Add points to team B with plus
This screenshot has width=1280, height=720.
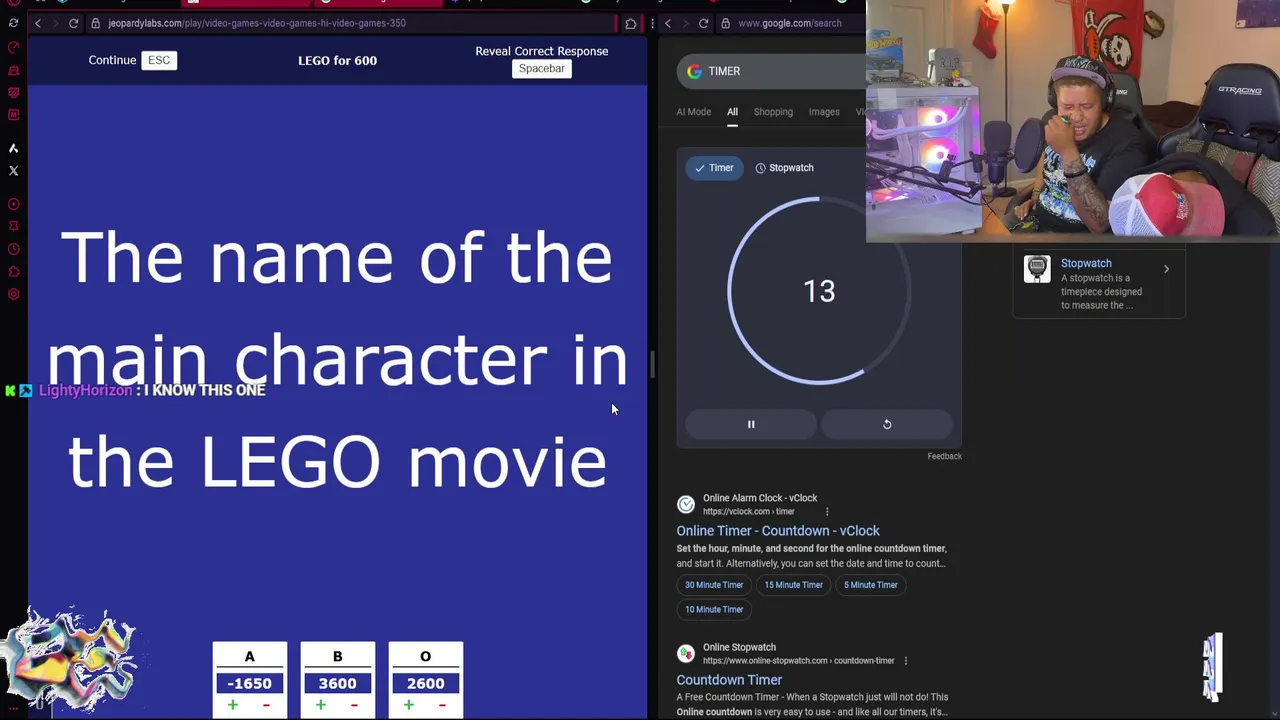(321, 705)
